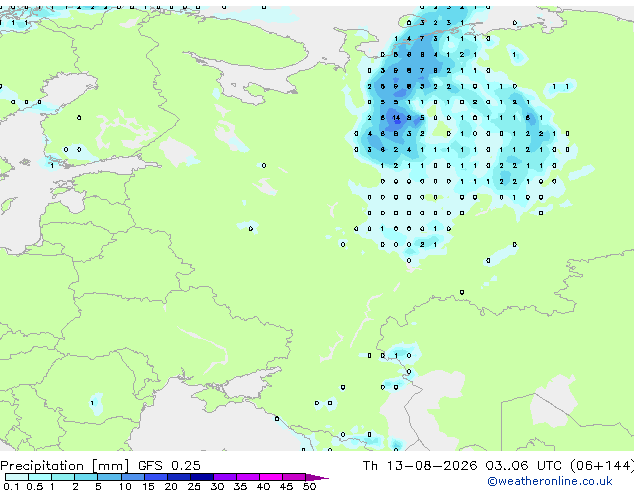Click the 25–30 mm legend color swatch

point(202,477)
